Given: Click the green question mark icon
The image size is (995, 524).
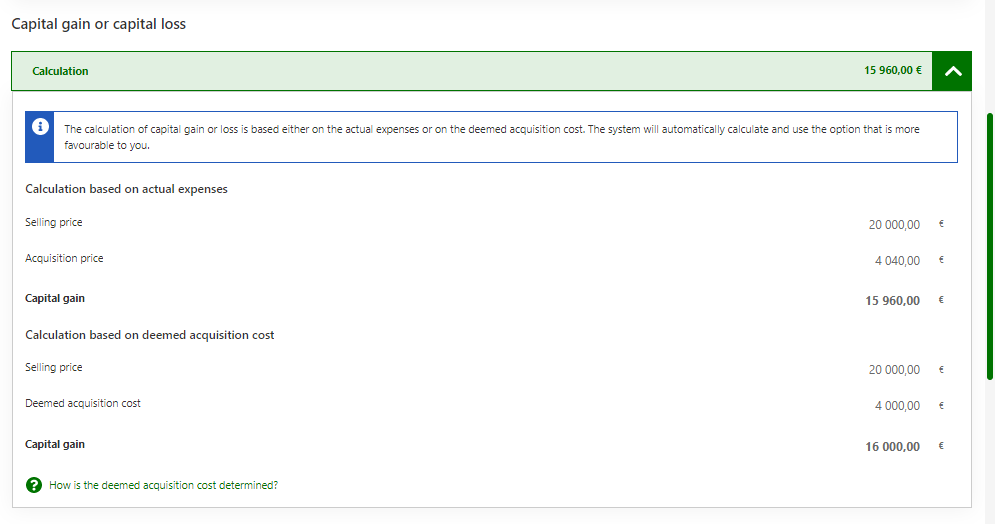Looking at the screenshot, I should pos(34,485).
